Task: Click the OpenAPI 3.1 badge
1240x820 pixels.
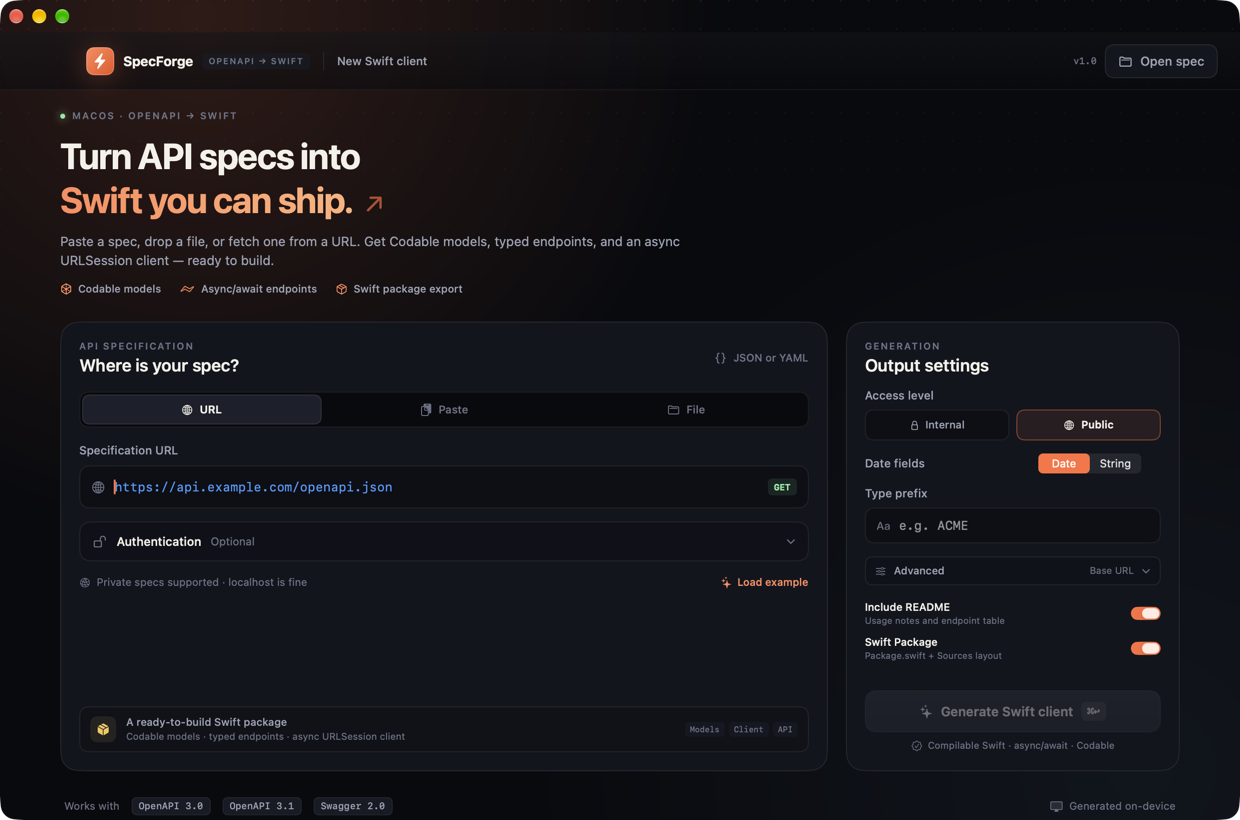Action: pyautogui.click(x=262, y=806)
